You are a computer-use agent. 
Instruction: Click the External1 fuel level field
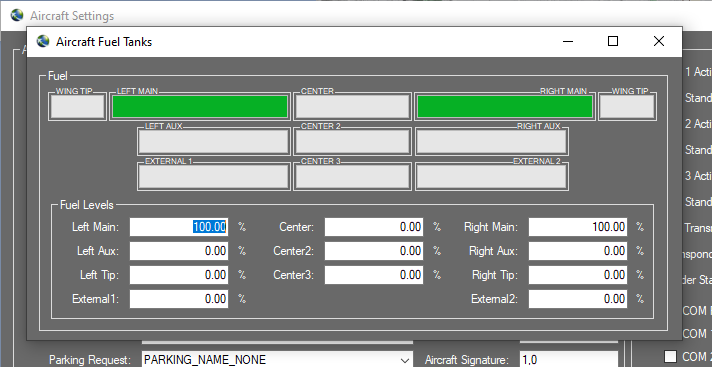(x=179, y=299)
